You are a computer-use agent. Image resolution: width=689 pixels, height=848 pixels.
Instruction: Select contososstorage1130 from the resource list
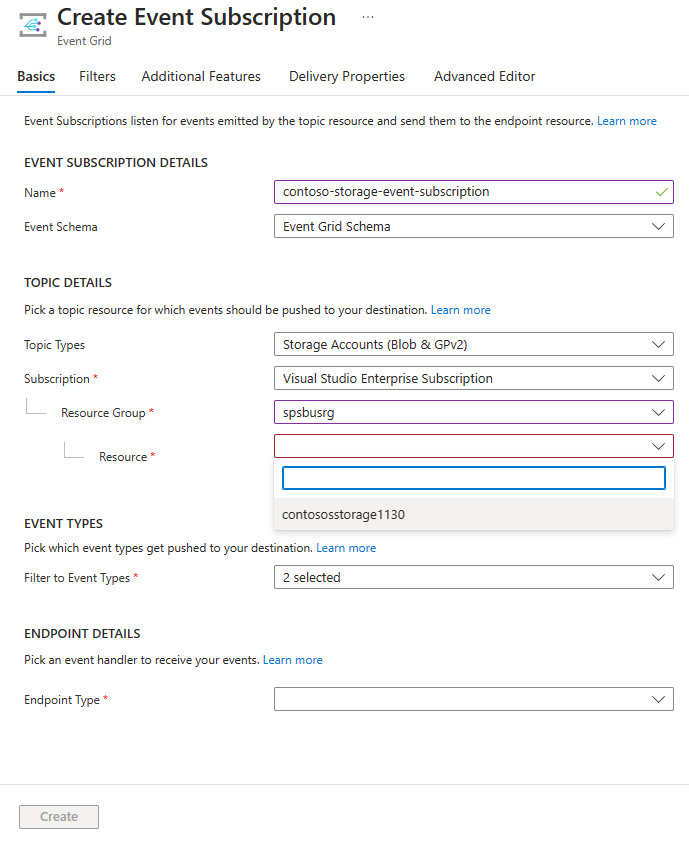point(344,513)
